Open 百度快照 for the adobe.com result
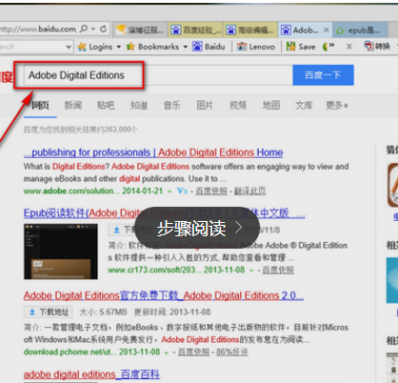The height and width of the screenshot is (383, 398). coord(211,191)
